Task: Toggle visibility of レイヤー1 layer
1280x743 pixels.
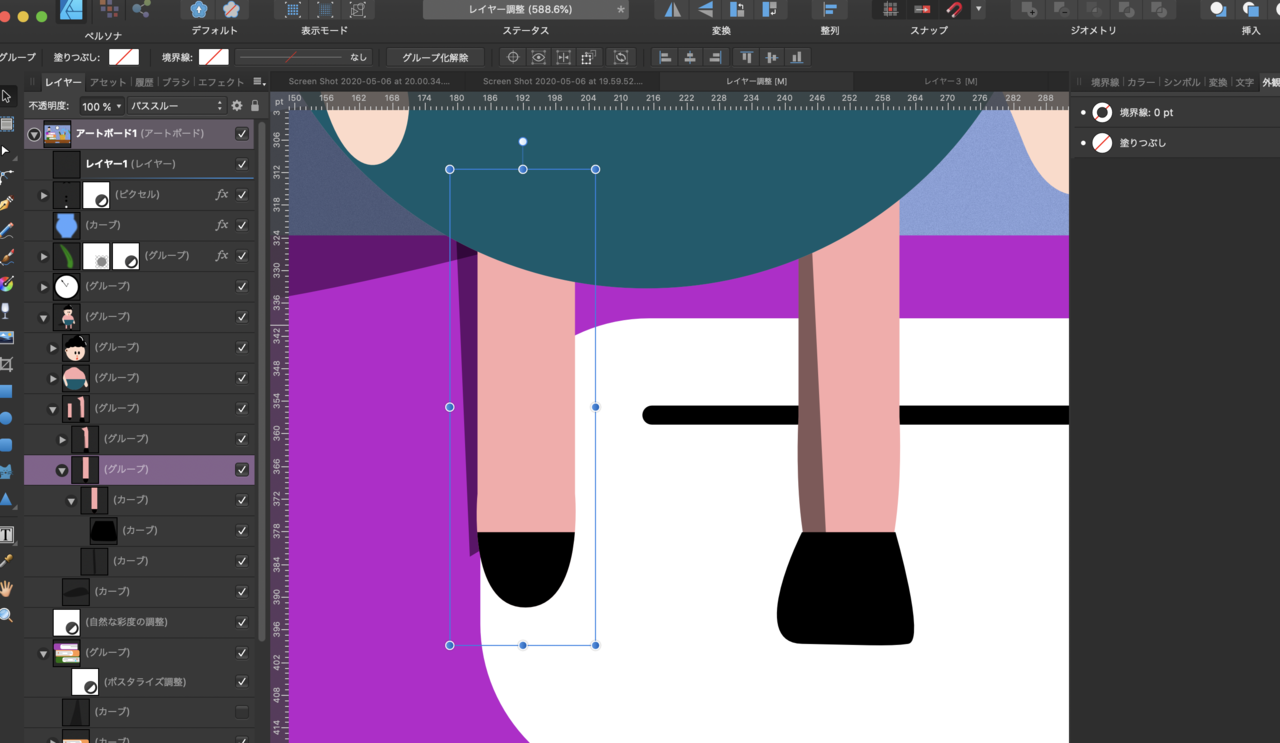Action: 242,164
